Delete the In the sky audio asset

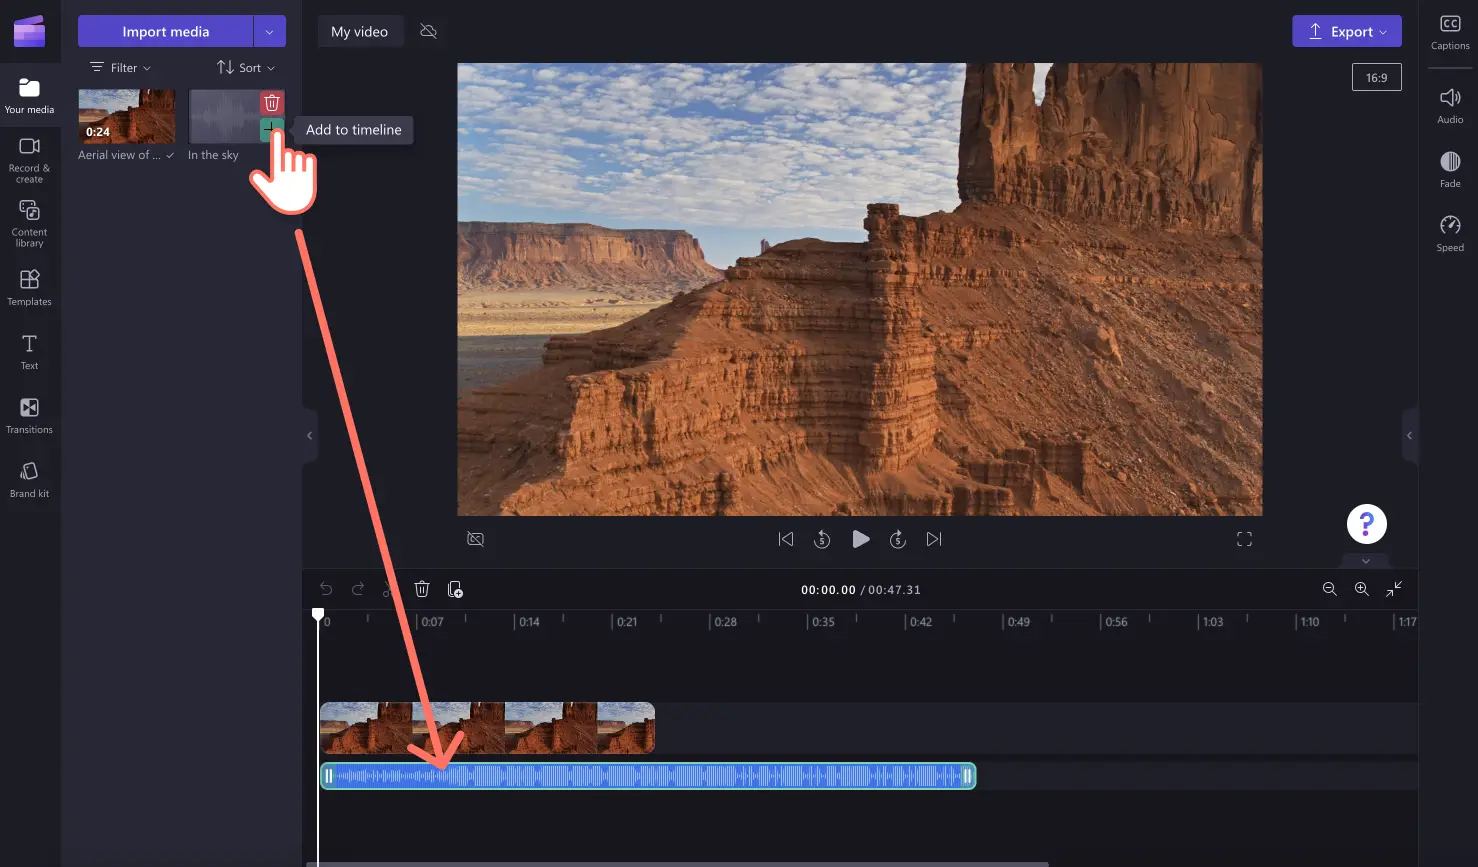click(271, 103)
